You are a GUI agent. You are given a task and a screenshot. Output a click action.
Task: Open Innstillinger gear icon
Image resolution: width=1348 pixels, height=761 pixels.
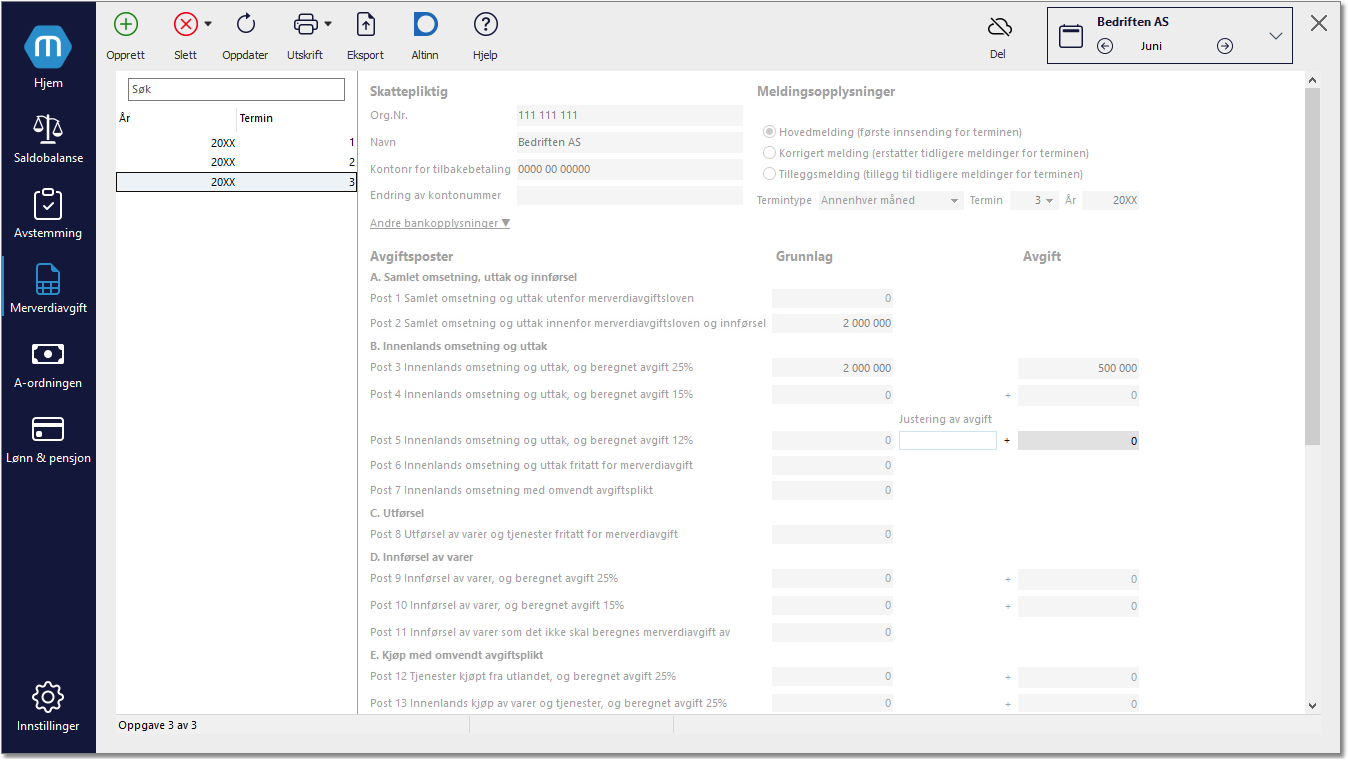pyautogui.click(x=48, y=697)
